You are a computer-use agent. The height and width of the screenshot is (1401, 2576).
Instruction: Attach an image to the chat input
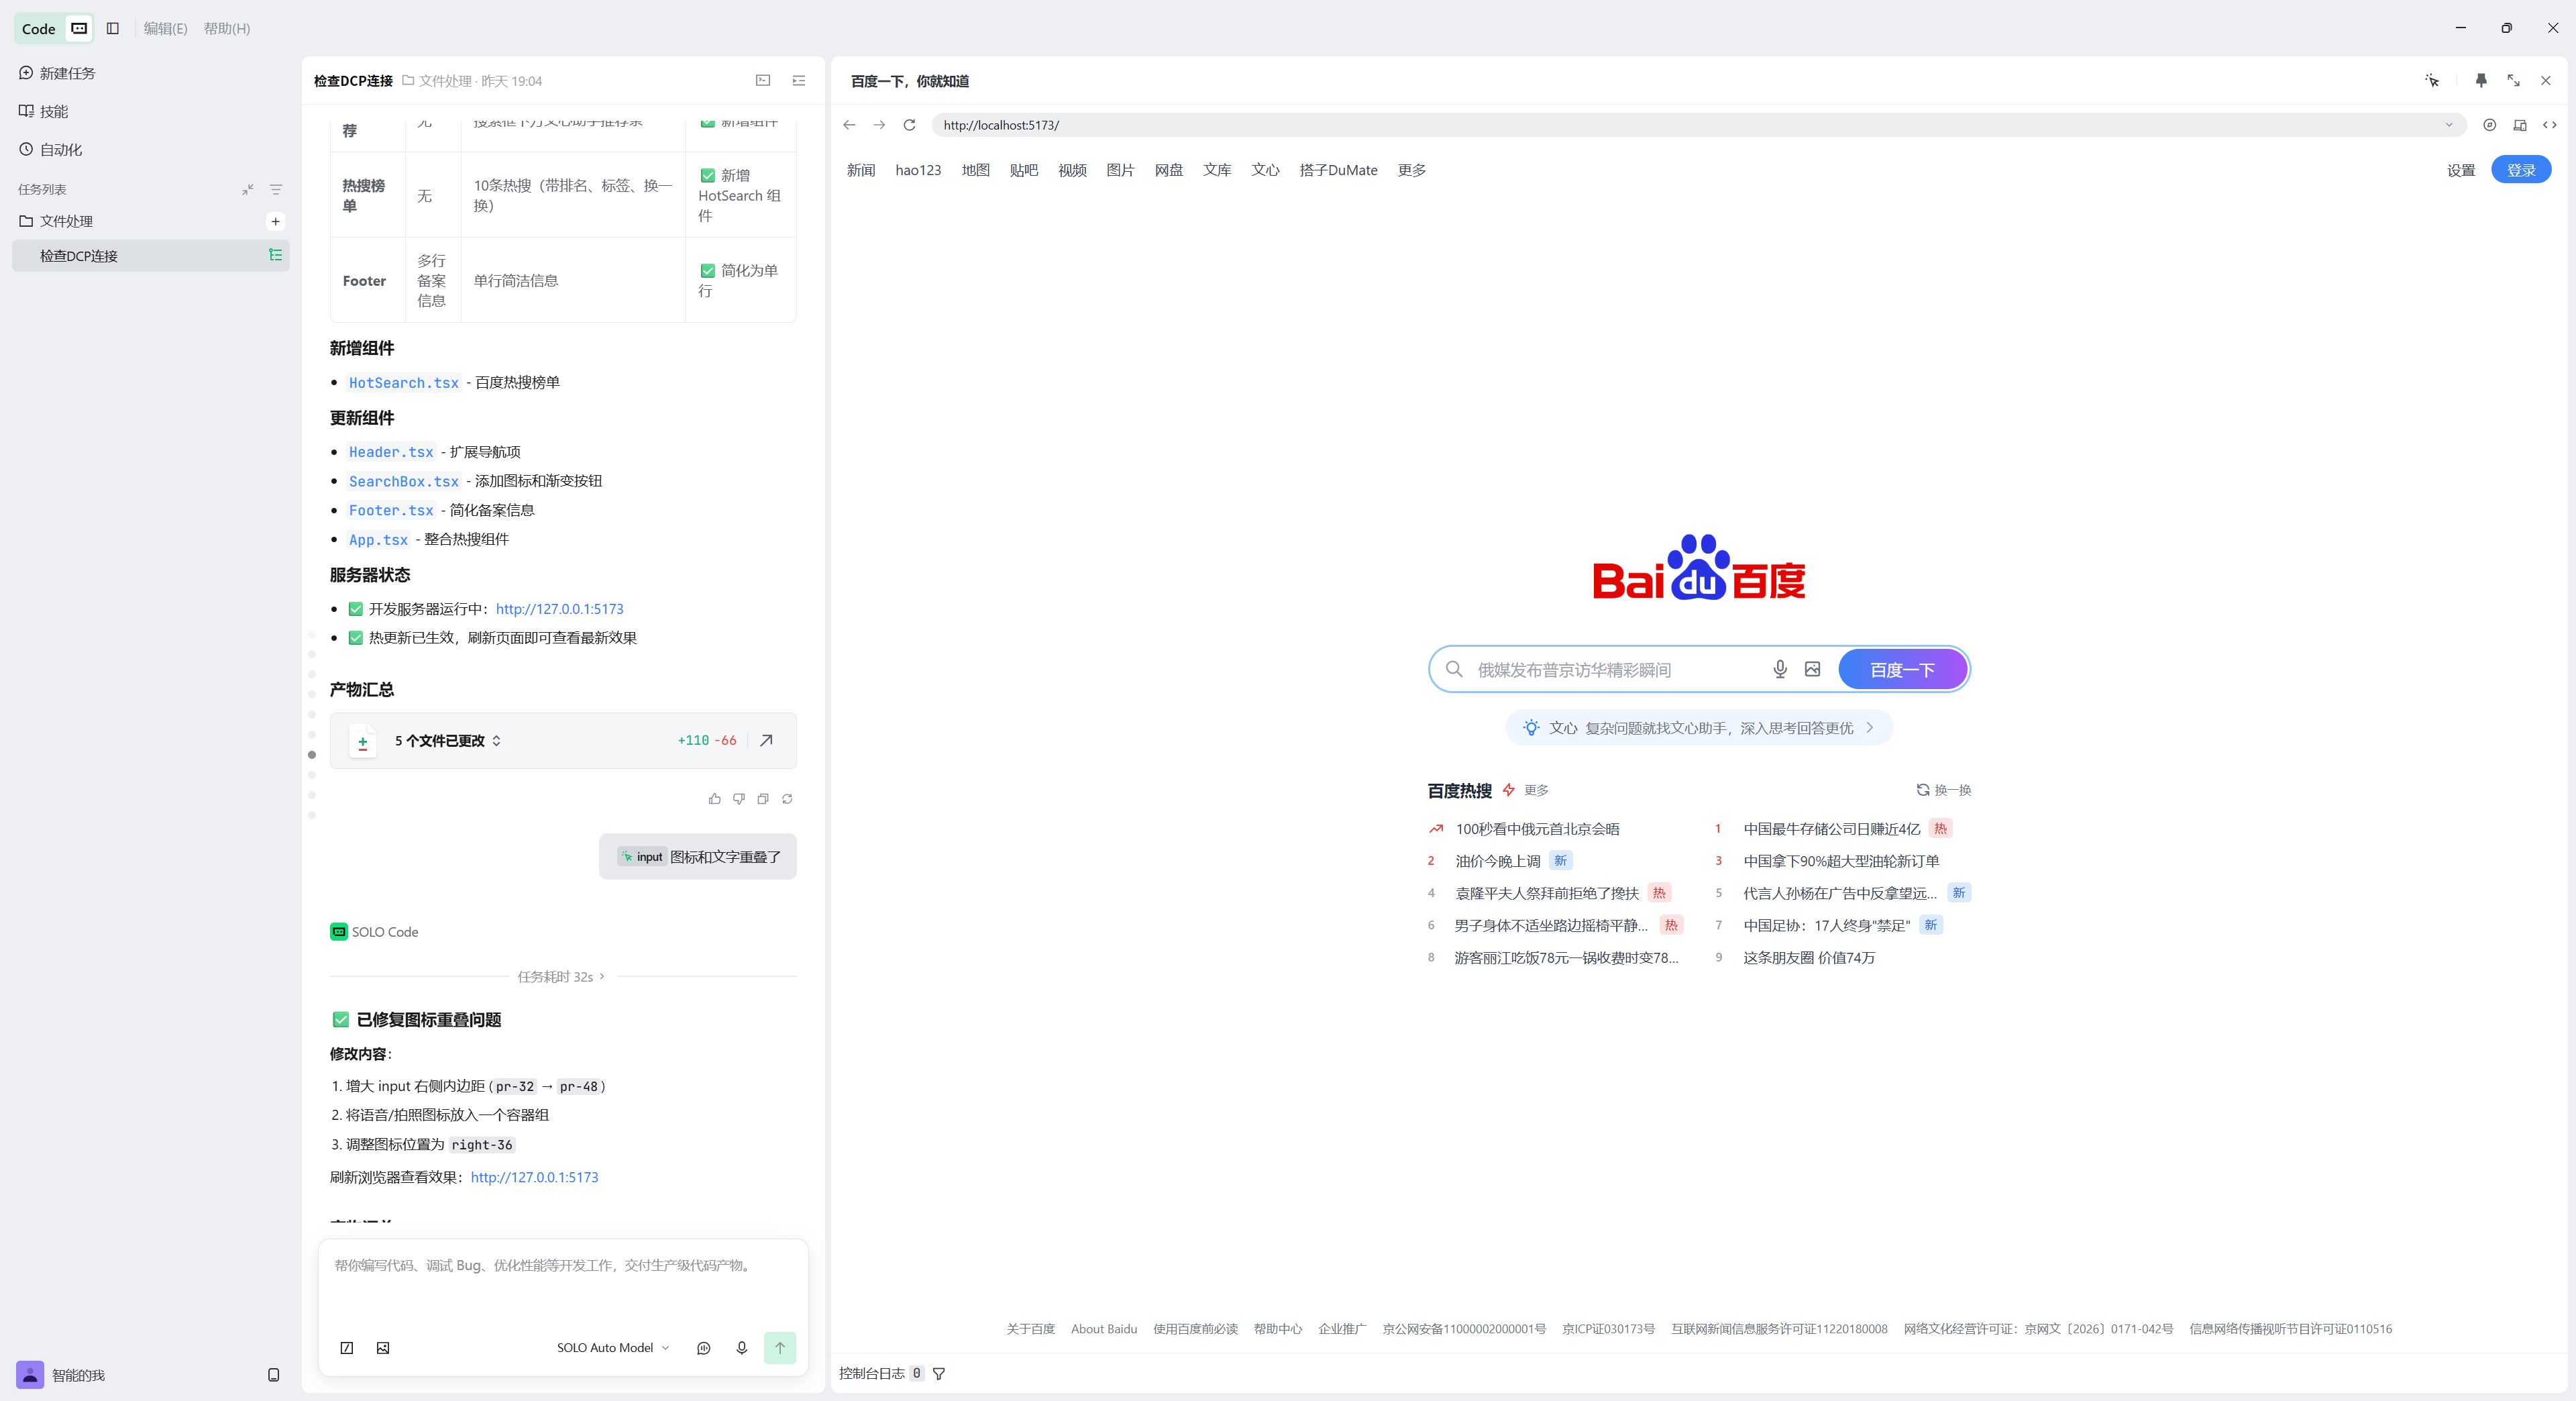pos(383,1347)
